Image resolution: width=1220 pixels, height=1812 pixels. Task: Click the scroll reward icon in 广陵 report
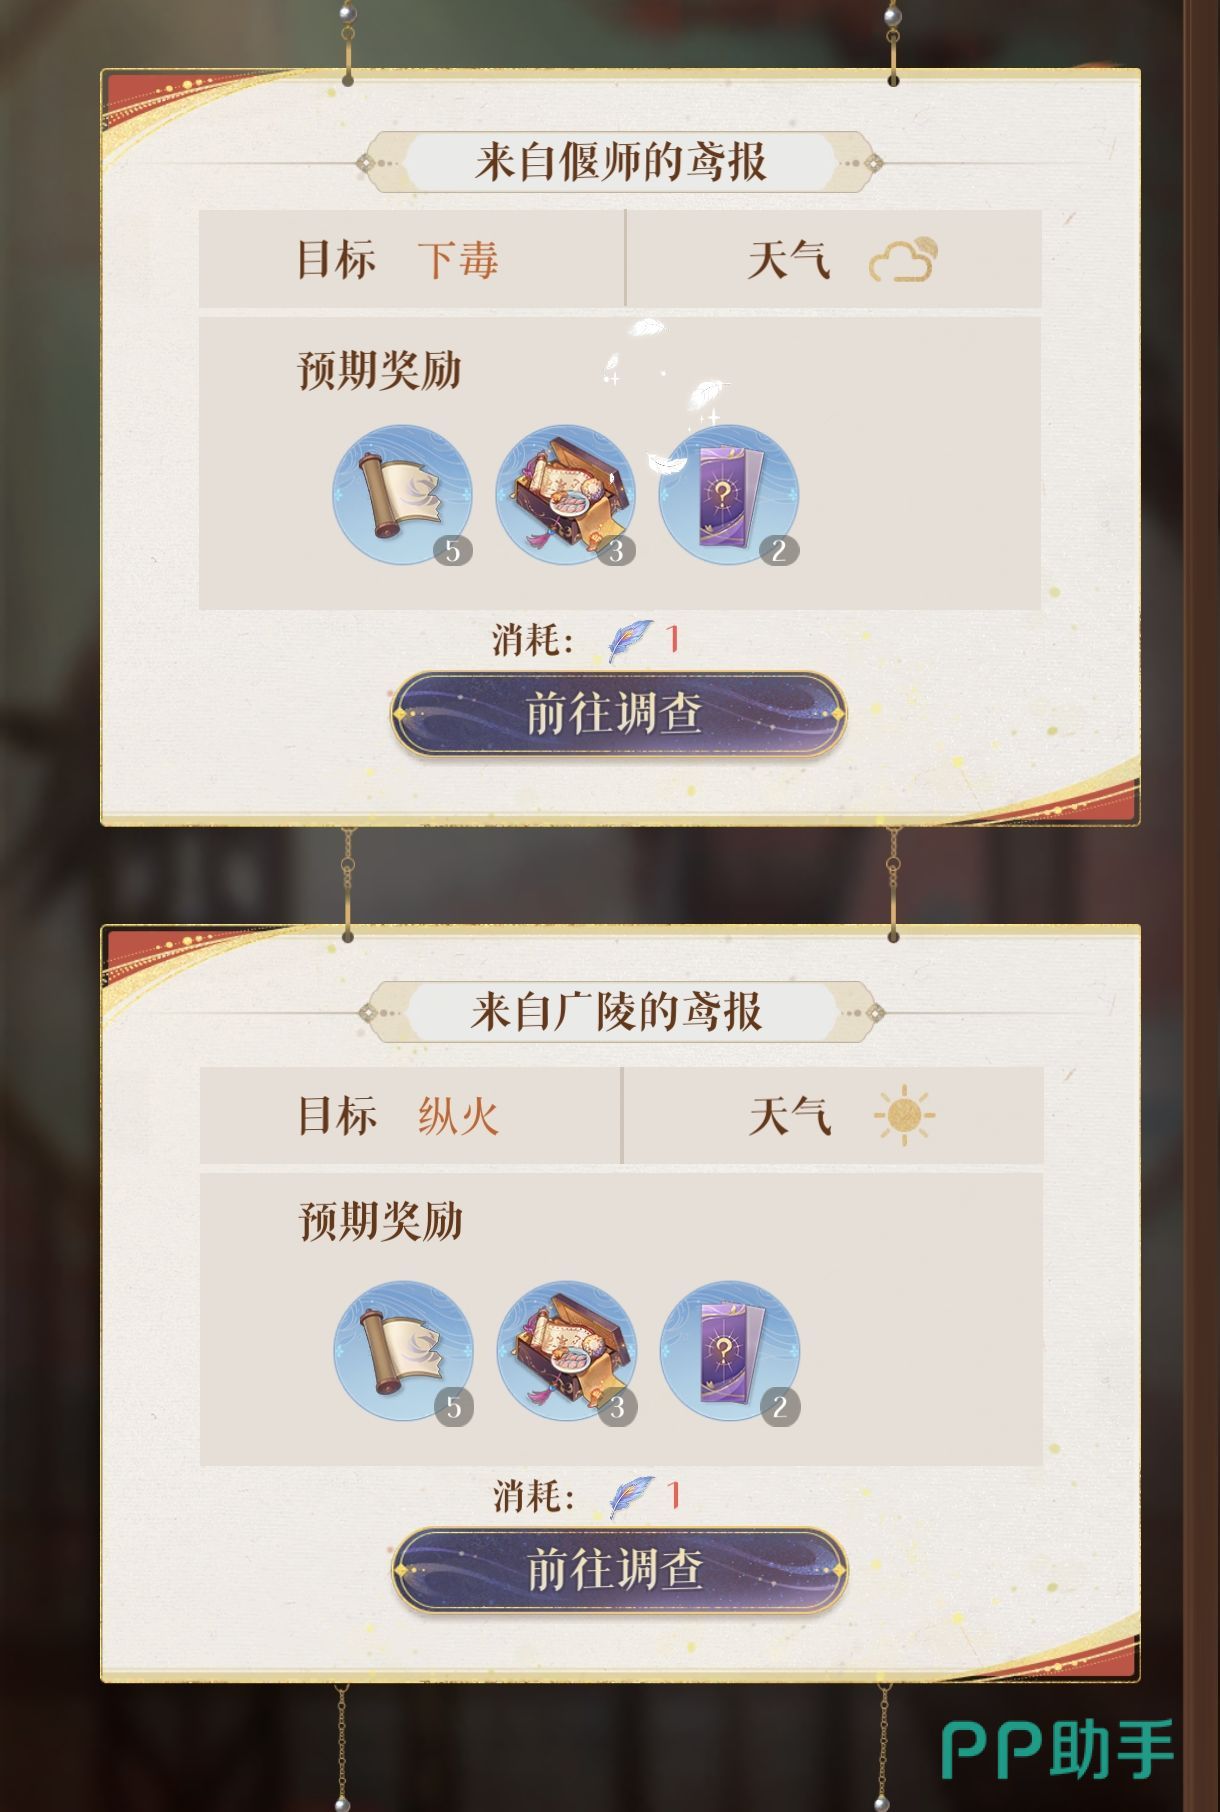[404, 1352]
